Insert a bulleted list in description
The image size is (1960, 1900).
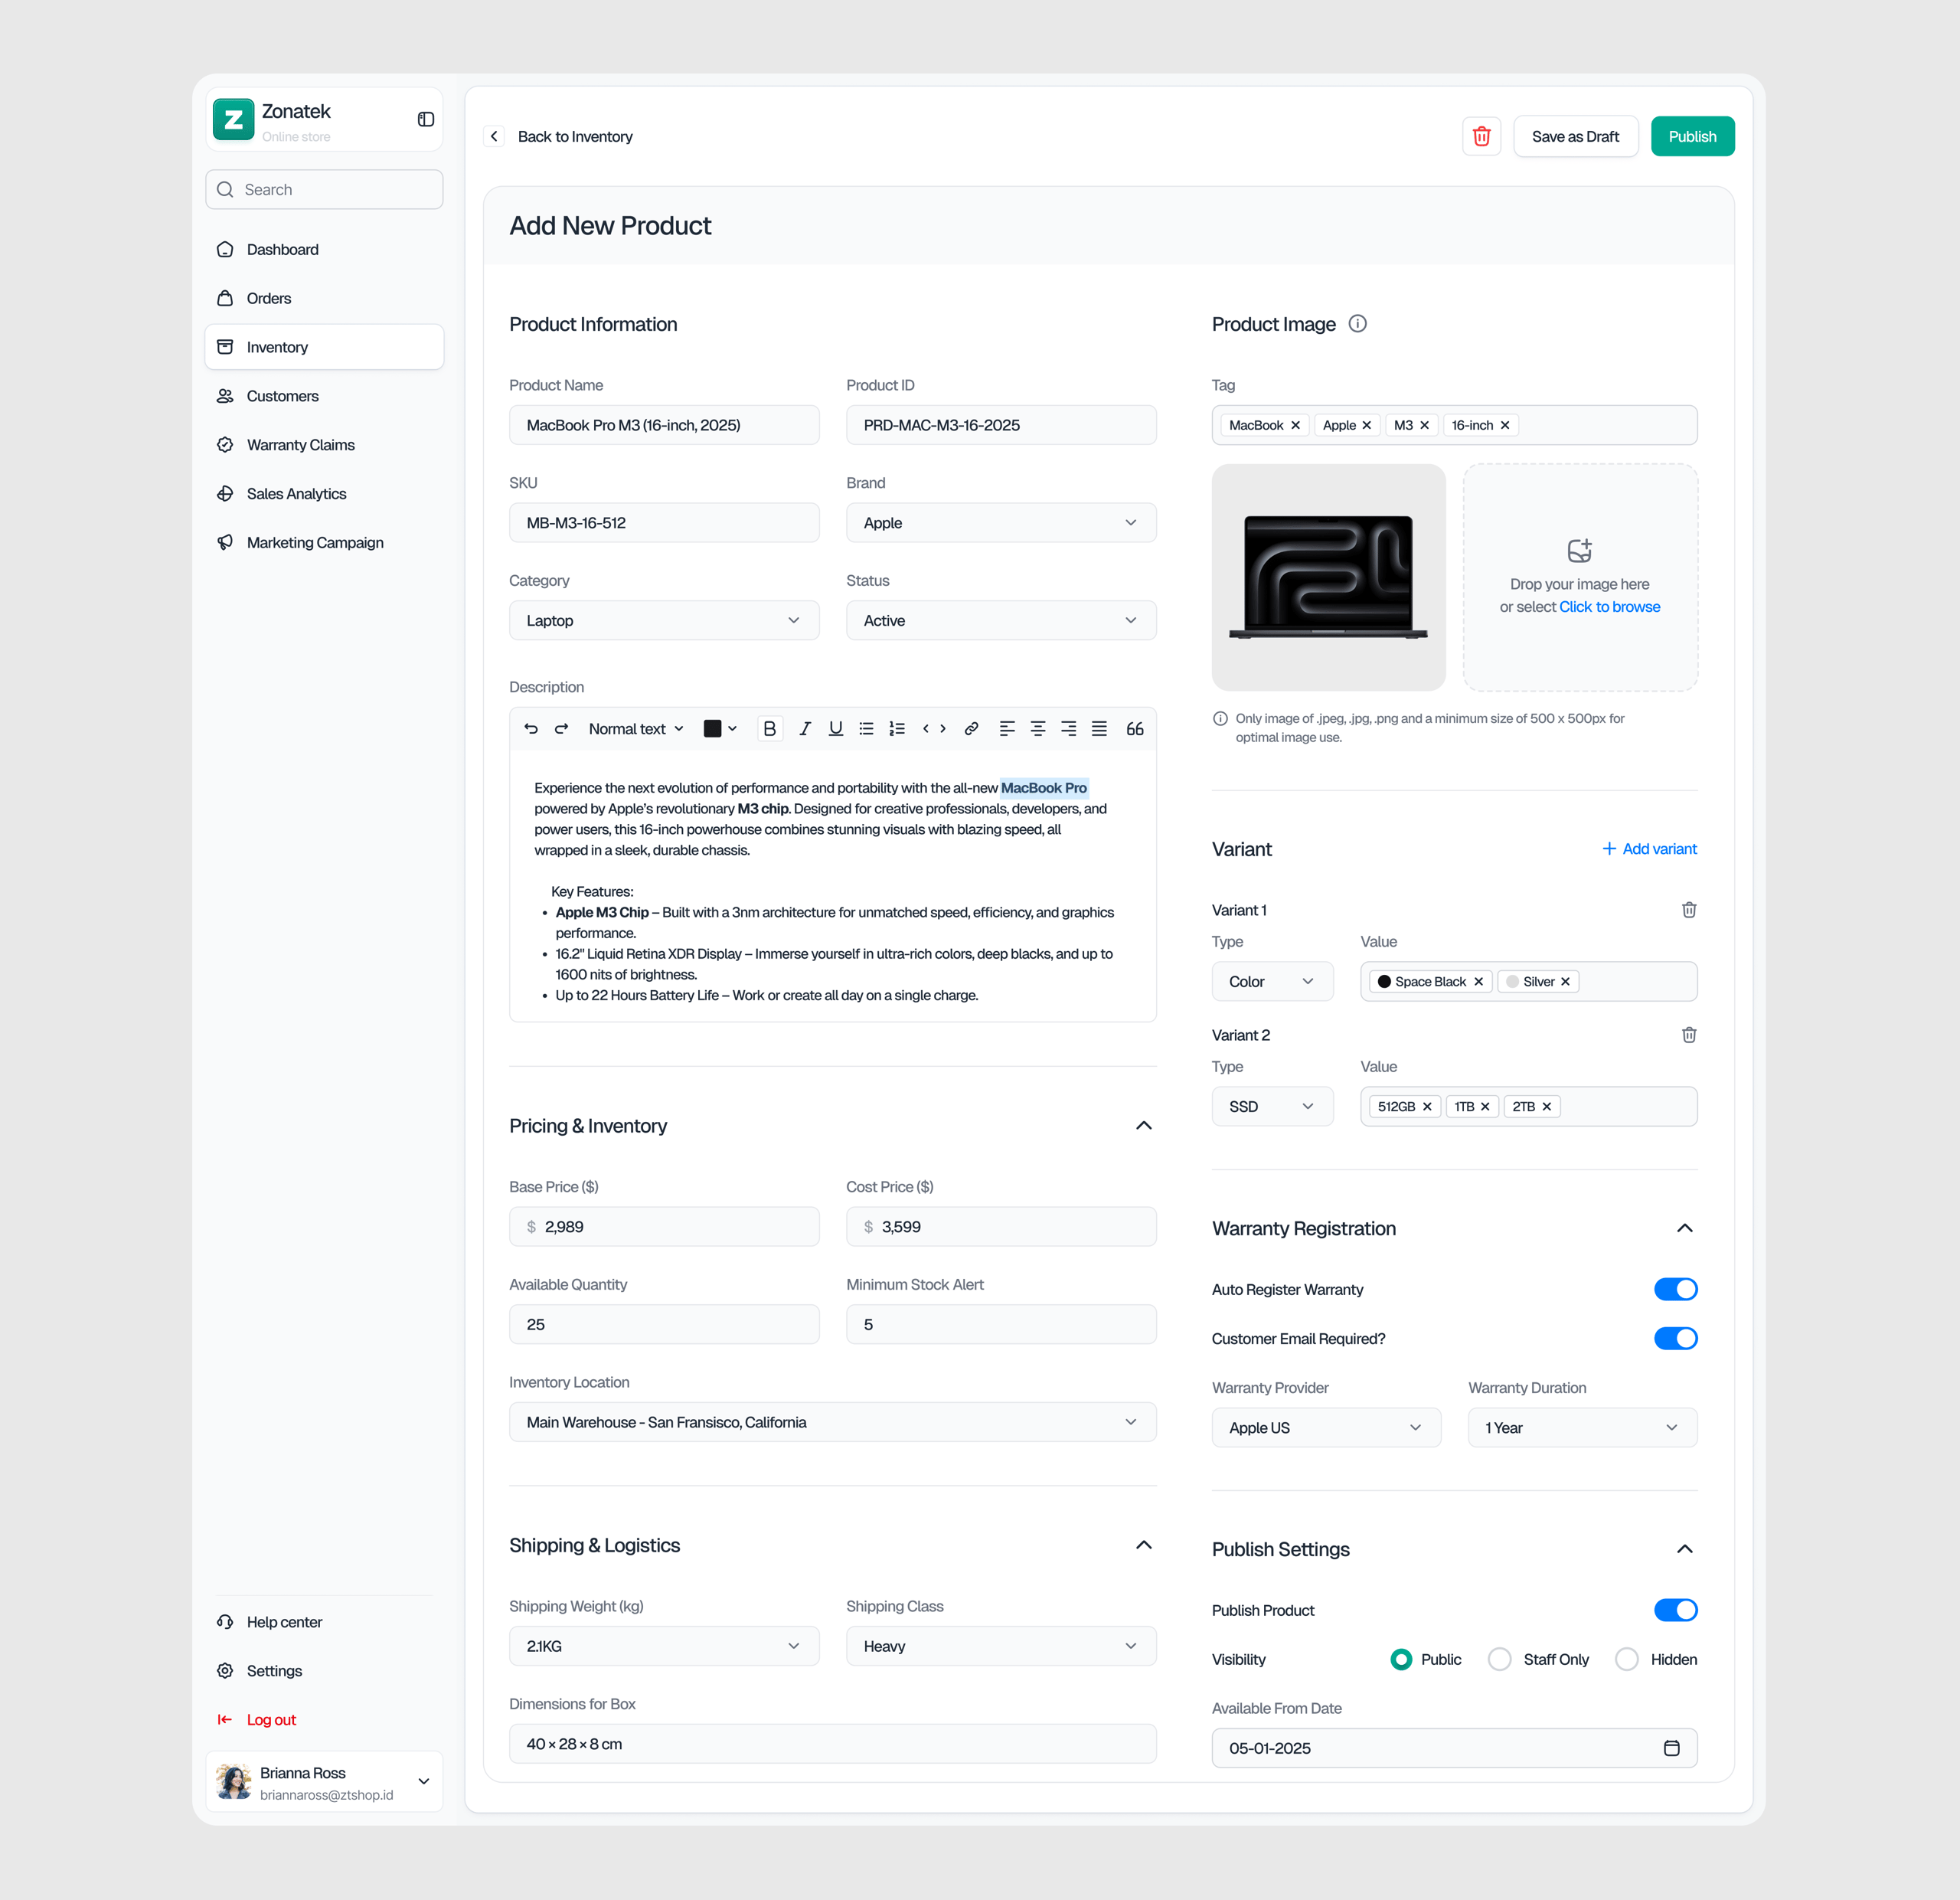click(867, 729)
